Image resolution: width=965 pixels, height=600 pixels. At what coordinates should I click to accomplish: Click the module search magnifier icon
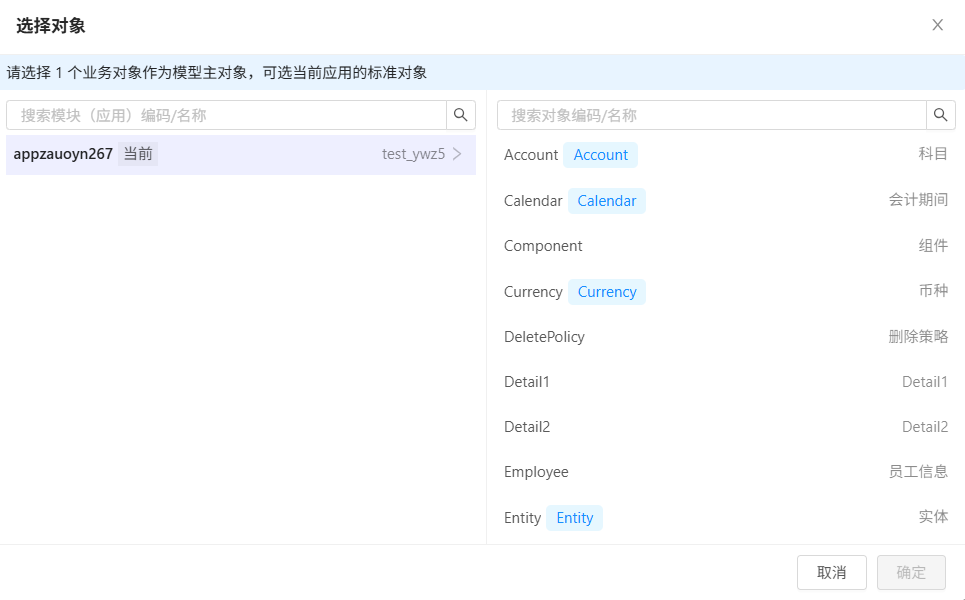(461, 115)
